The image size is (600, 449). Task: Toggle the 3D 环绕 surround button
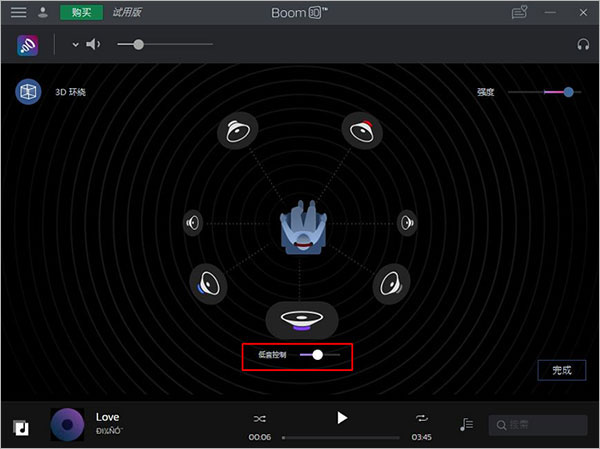28,92
